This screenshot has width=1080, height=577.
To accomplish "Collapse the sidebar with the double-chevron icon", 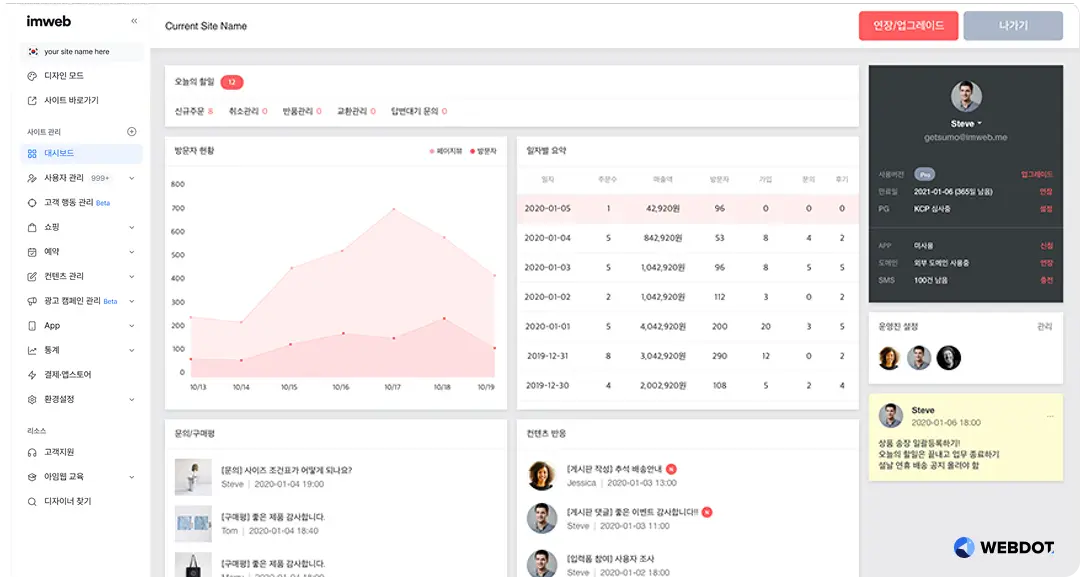I will [134, 21].
